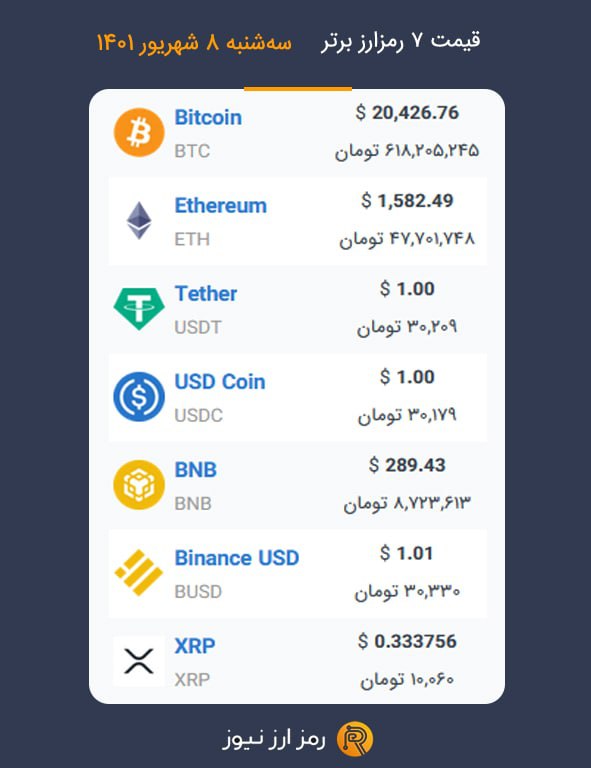Click the black XRP logo icon

139,661
